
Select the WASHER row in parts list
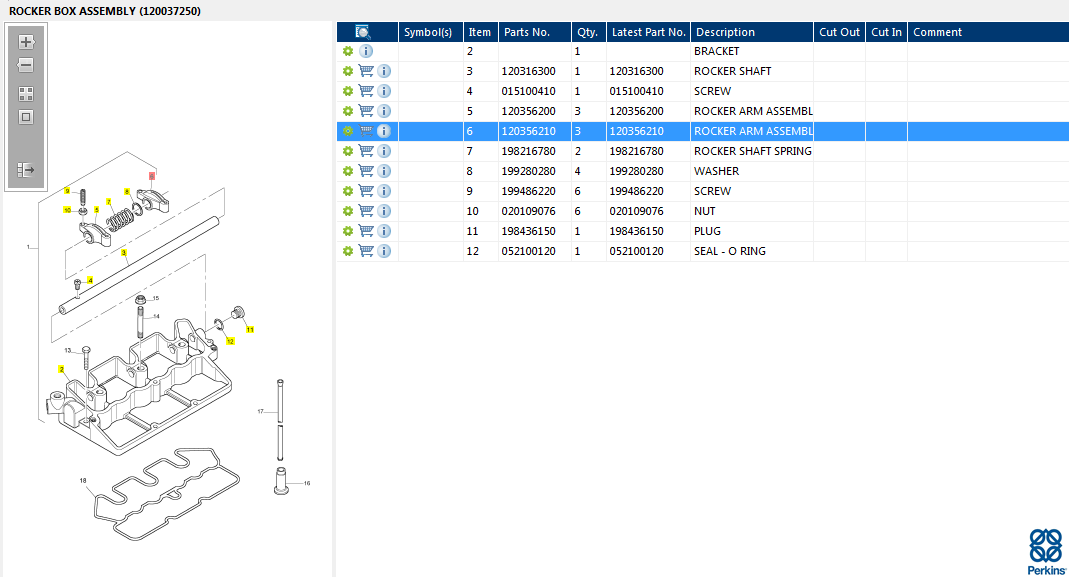(716, 171)
